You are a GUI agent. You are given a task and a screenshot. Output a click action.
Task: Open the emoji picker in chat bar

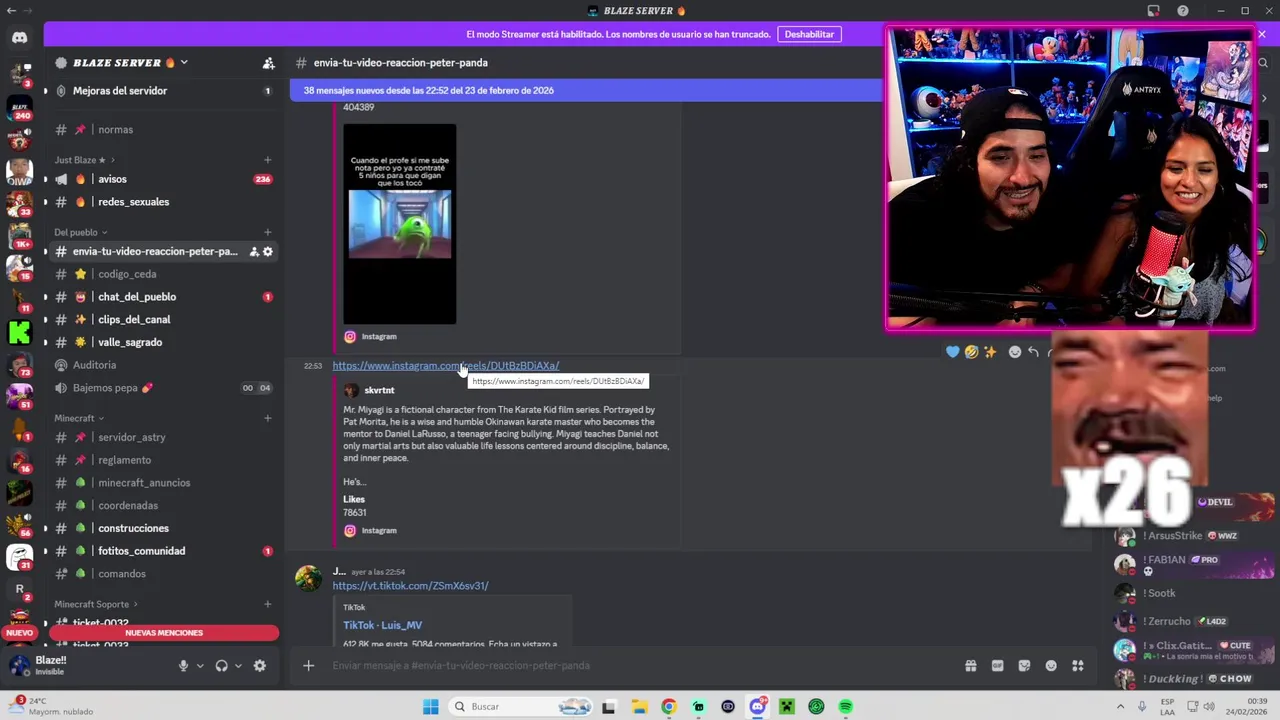(x=1051, y=666)
